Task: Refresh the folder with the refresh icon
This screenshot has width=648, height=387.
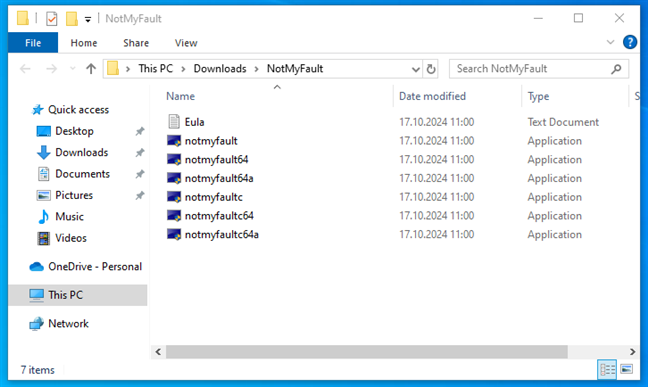Action: (431, 69)
